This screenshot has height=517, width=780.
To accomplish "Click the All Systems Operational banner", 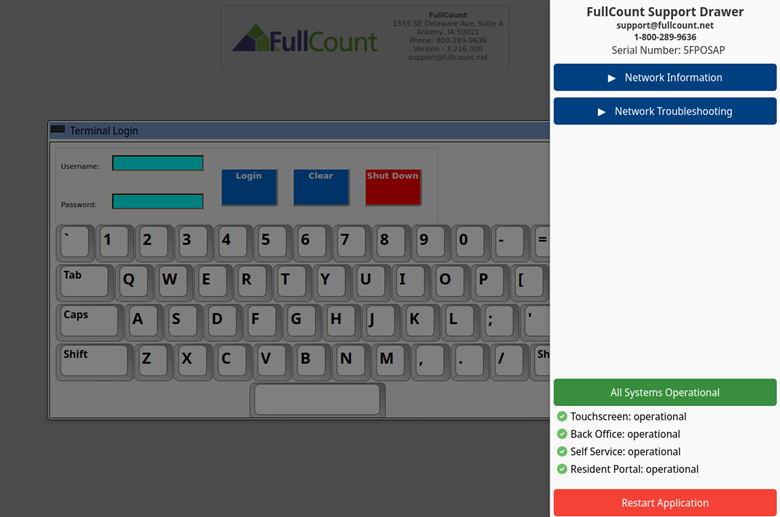I will pos(665,392).
